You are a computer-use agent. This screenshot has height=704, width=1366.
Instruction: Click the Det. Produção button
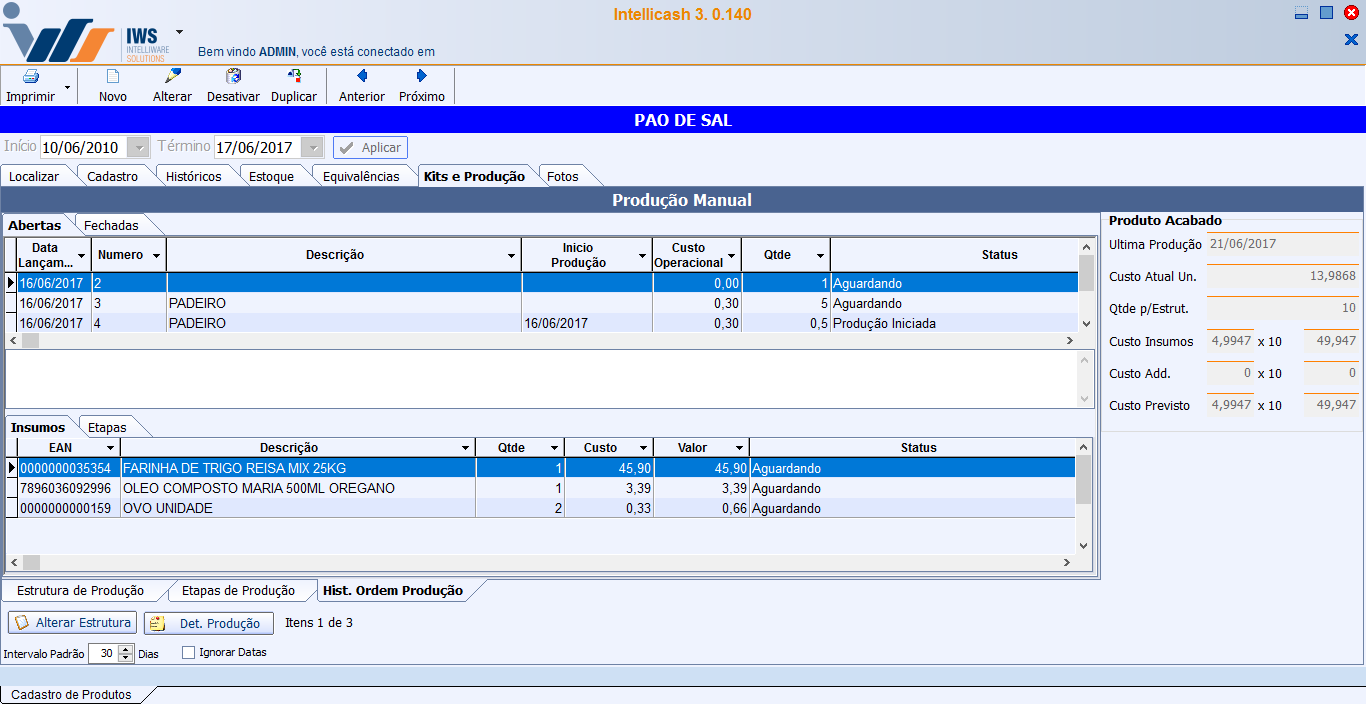(x=208, y=624)
